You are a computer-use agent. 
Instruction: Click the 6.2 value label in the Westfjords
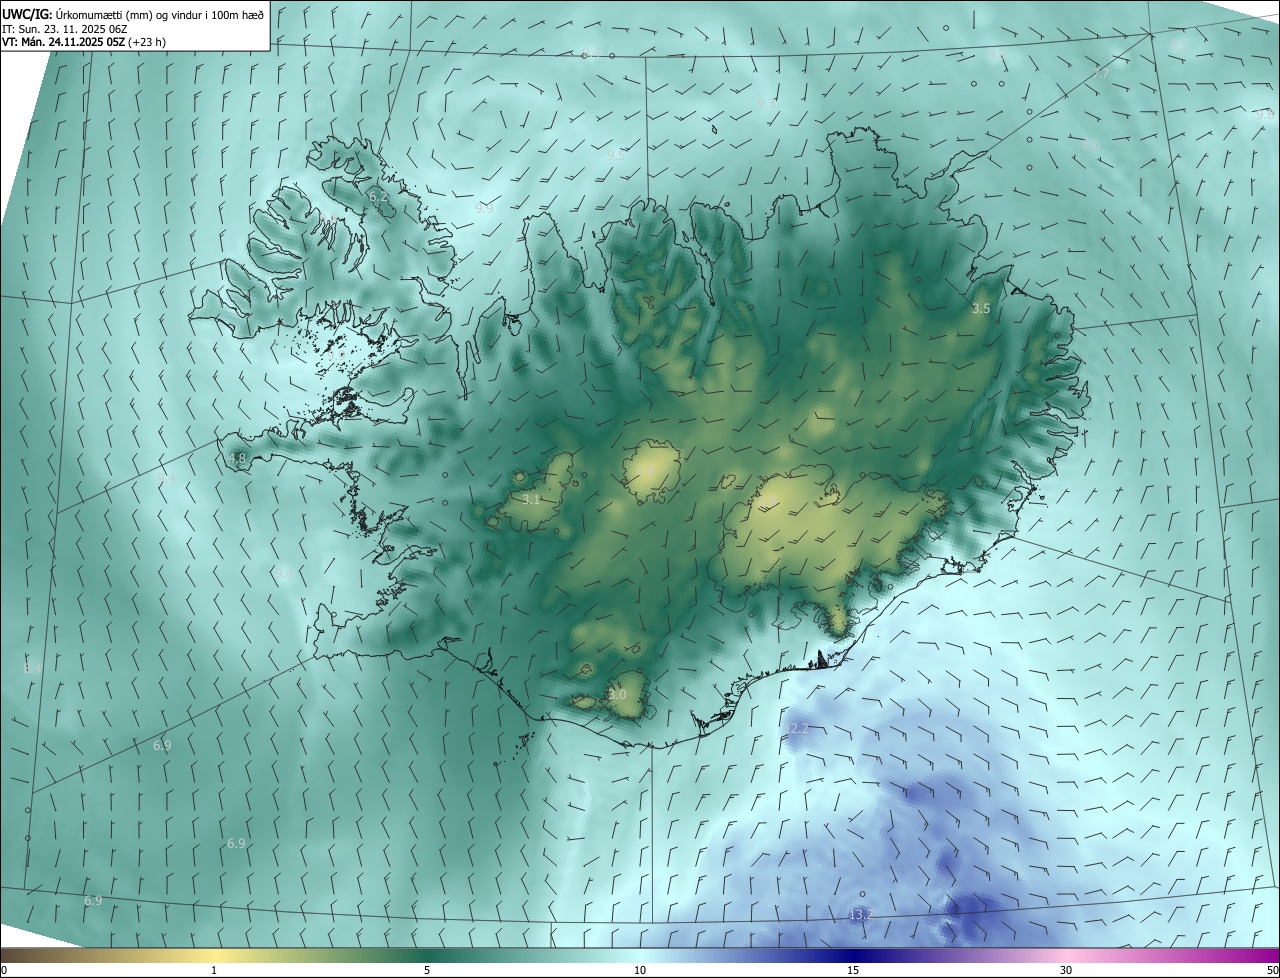pos(378,197)
